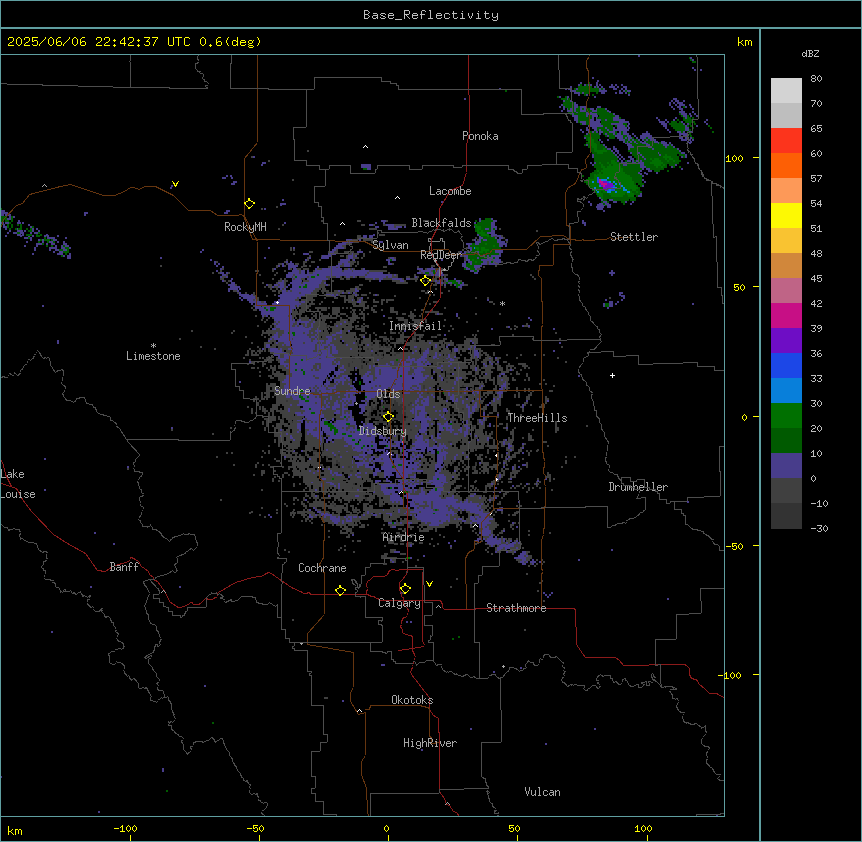The width and height of the screenshot is (862, 842).
Task: Click the yellow diamond marker above RockyMH
Action: (x=249, y=204)
